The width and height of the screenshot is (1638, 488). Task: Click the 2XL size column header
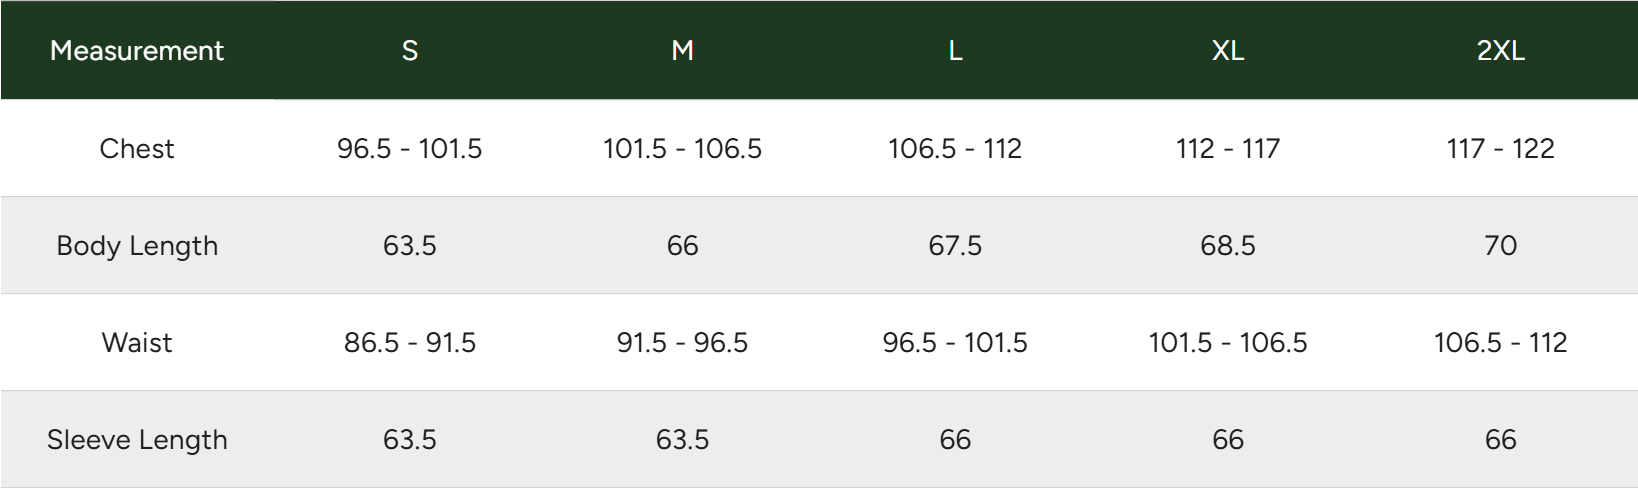1500,51
